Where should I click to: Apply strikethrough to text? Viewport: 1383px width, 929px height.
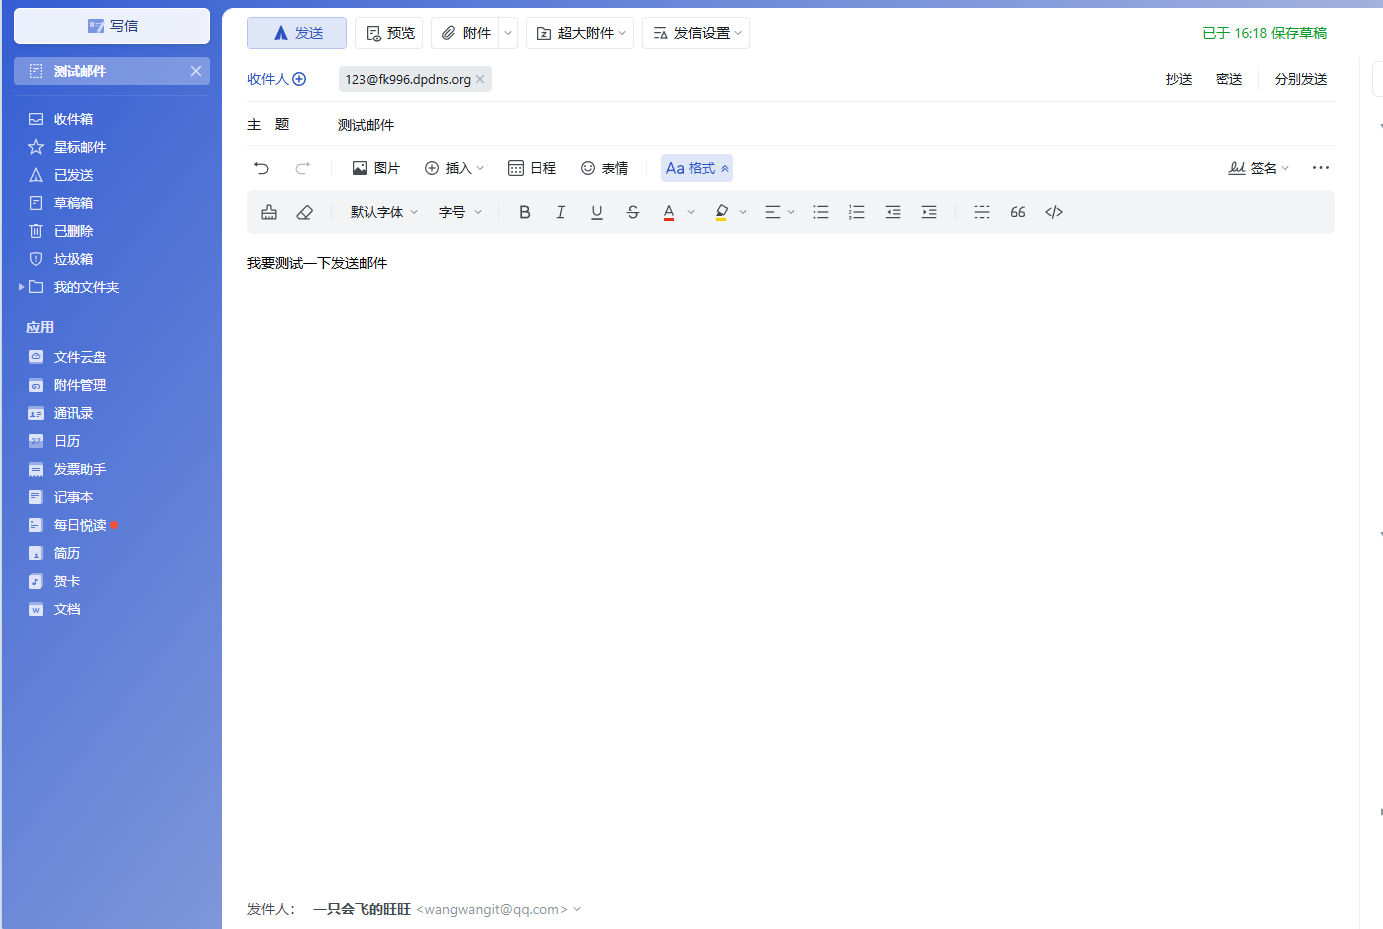tap(633, 212)
